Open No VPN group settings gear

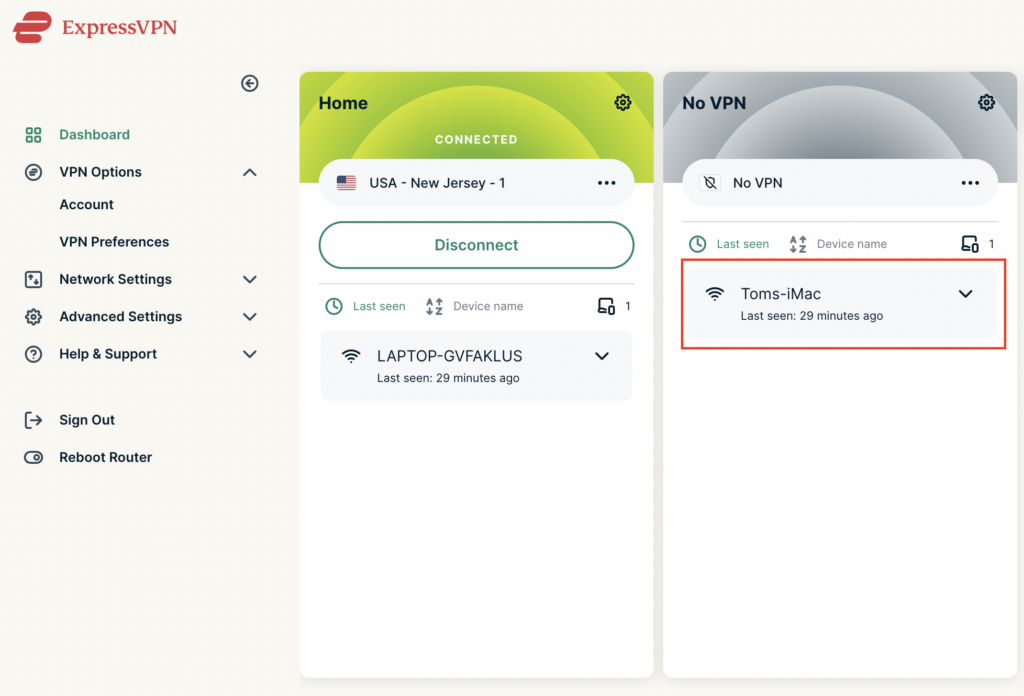986,103
